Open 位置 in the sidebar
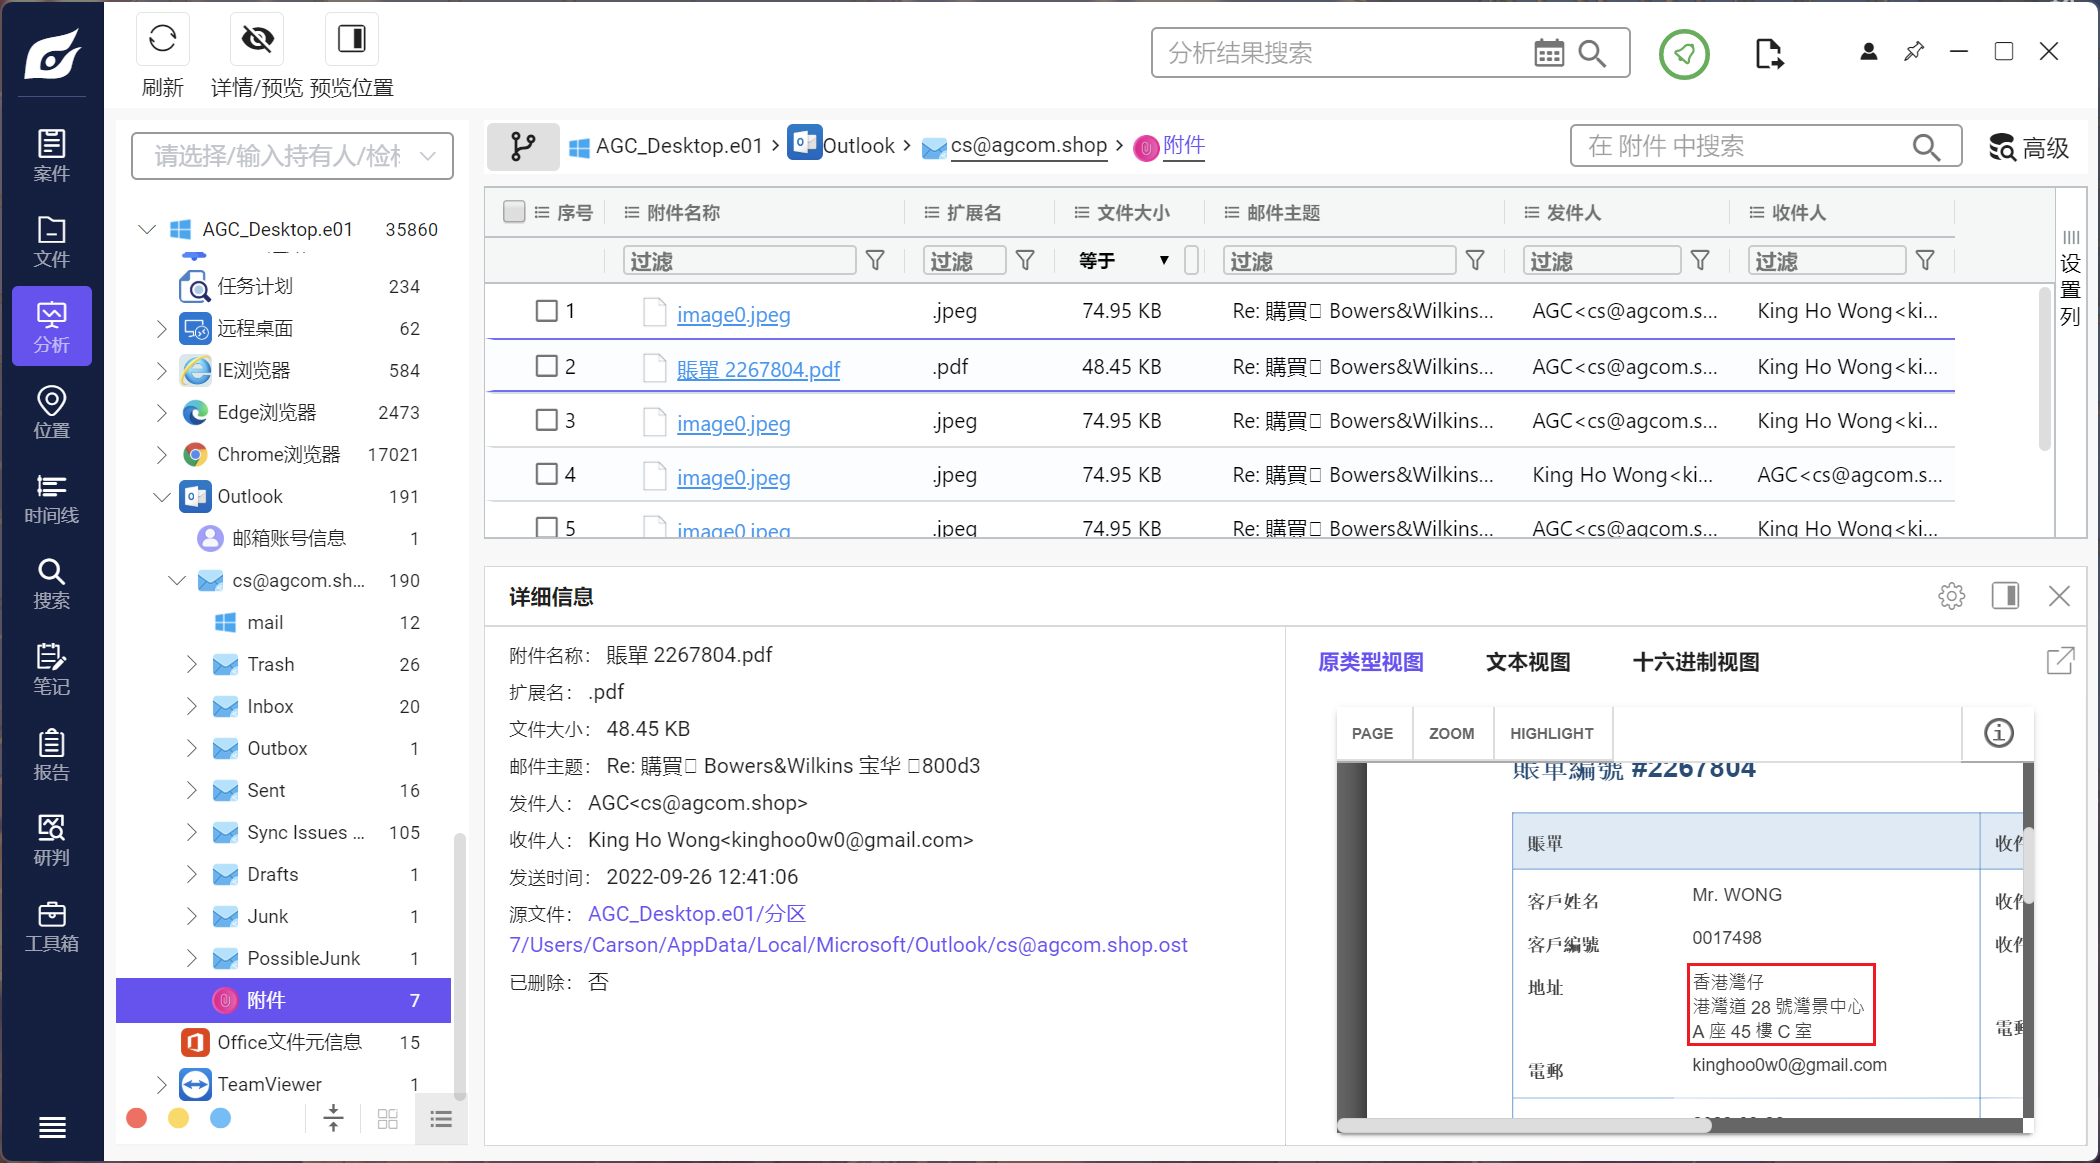 [x=52, y=412]
